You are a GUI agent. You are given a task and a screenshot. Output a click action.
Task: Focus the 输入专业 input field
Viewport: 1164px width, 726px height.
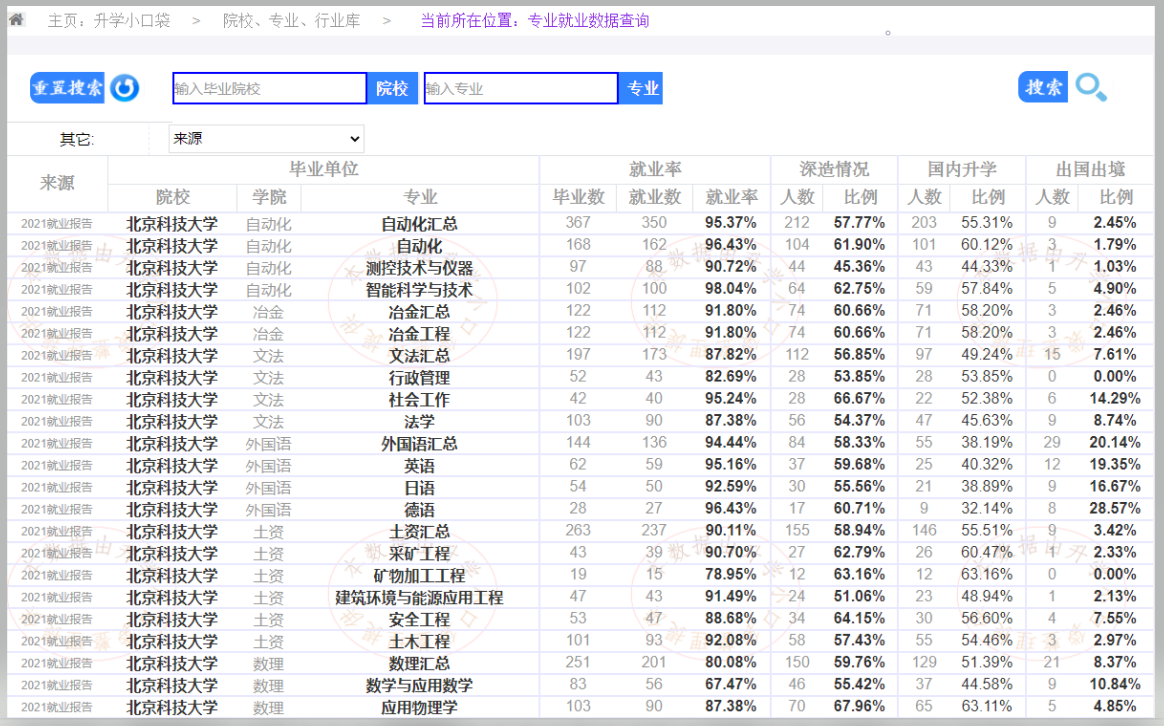click(x=520, y=88)
